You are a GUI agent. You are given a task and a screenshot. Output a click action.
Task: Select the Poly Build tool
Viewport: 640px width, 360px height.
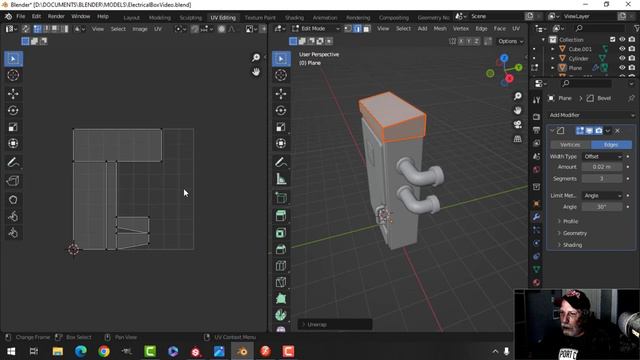[281, 298]
